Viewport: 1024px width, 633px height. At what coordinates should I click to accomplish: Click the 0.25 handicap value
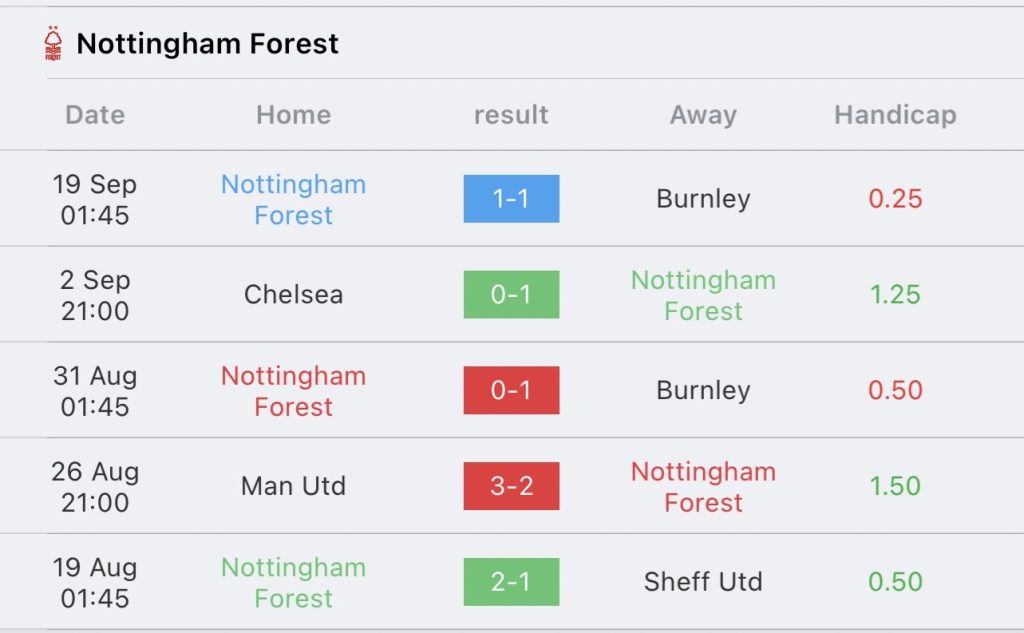(895, 199)
